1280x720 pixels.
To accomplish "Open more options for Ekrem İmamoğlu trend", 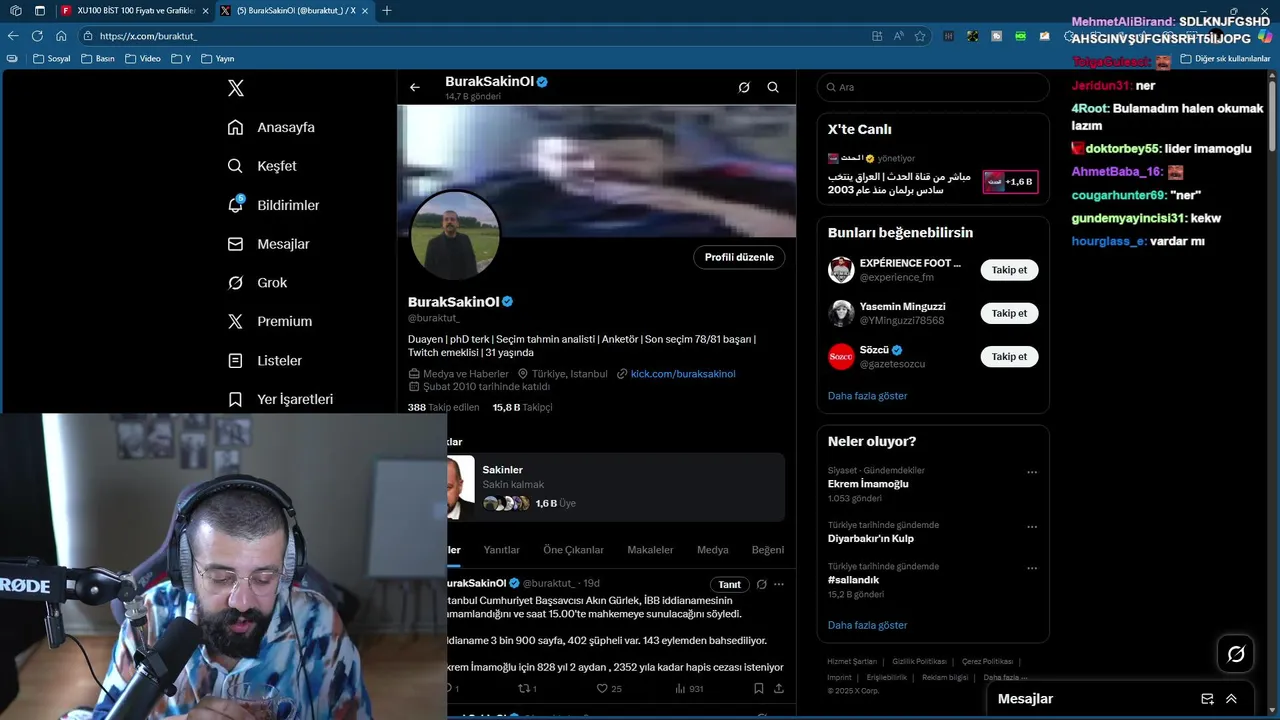I will 1032,472.
